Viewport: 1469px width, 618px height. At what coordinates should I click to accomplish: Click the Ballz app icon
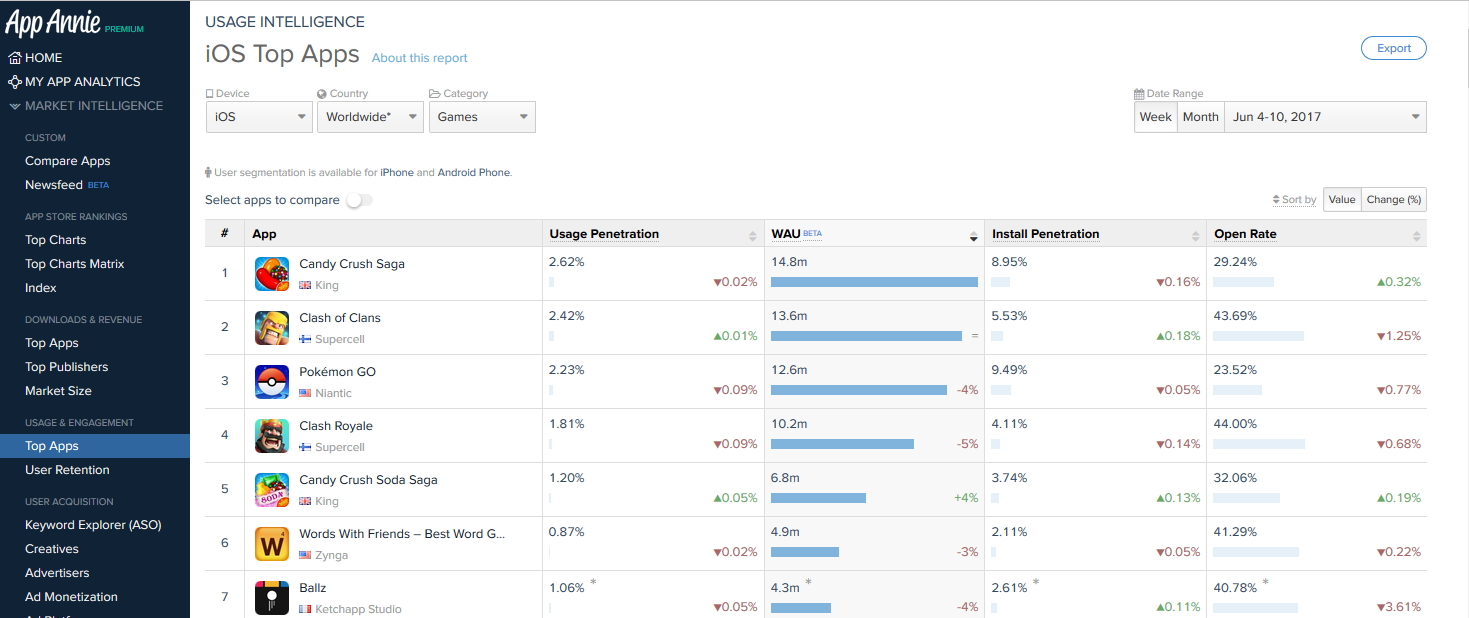point(272,597)
